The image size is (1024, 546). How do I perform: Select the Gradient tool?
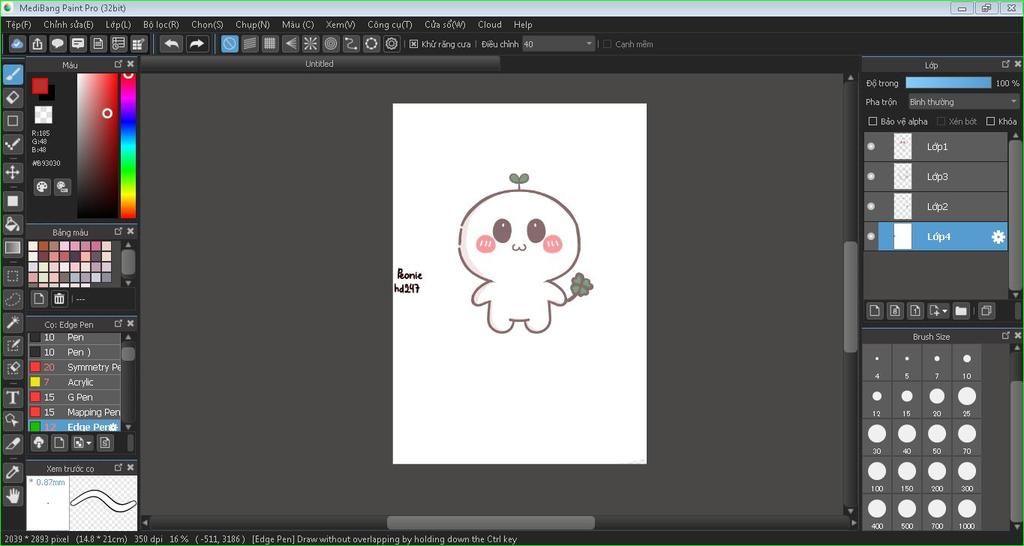point(12,248)
